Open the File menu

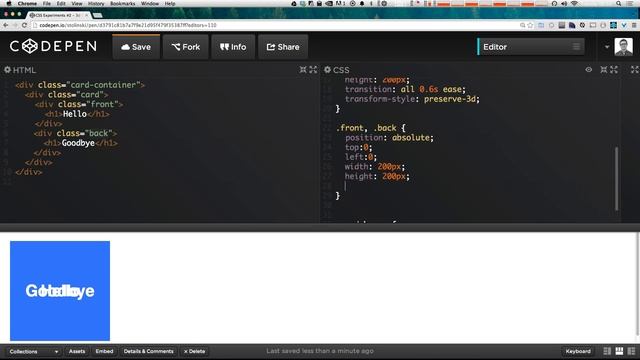click(47, 4)
